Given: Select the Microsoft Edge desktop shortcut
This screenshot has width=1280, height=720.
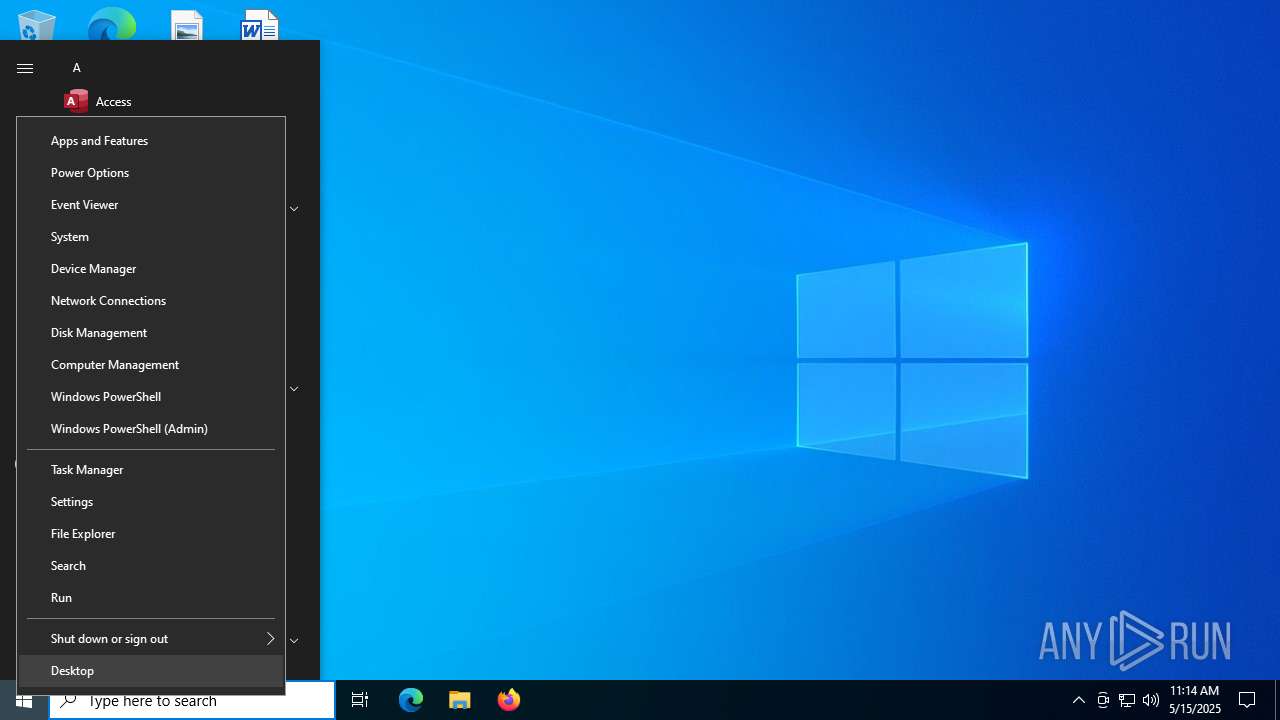Looking at the screenshot, I should 111,25.
